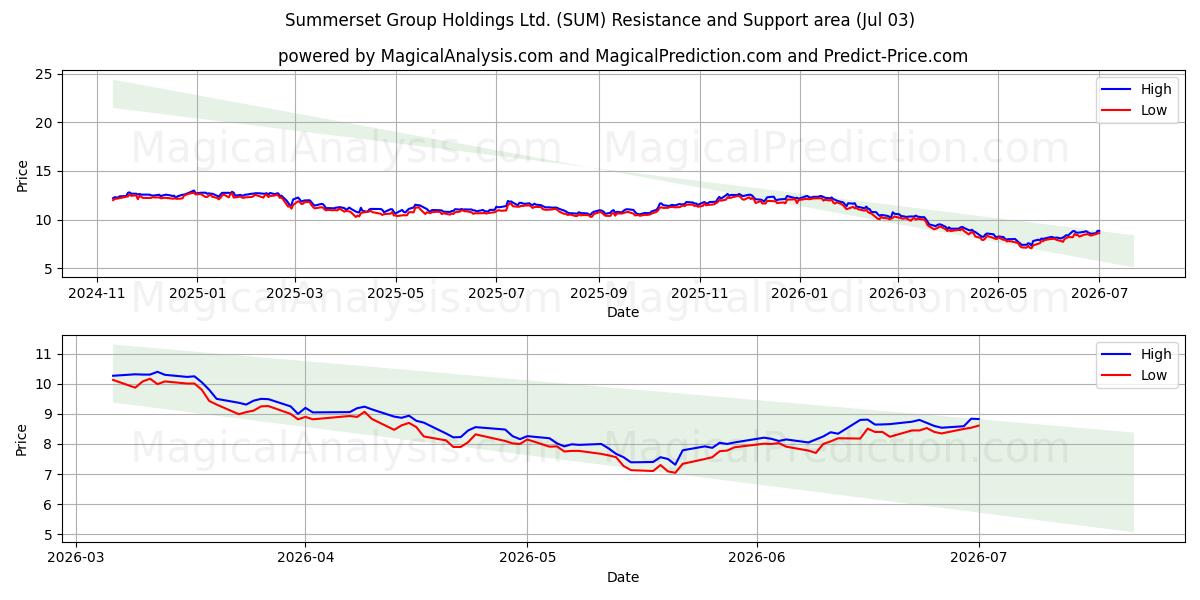Viewport: 1200px width, 600px height.
Task: Click the 2026-07 x-axis label in the bottom chart
Action: [x=978, y=558]
